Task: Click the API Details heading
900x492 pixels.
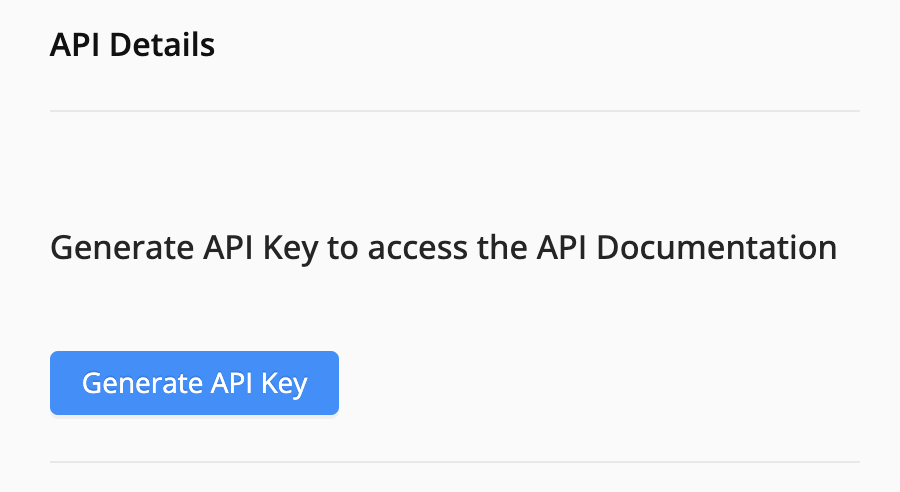Action: click(132, 45)
